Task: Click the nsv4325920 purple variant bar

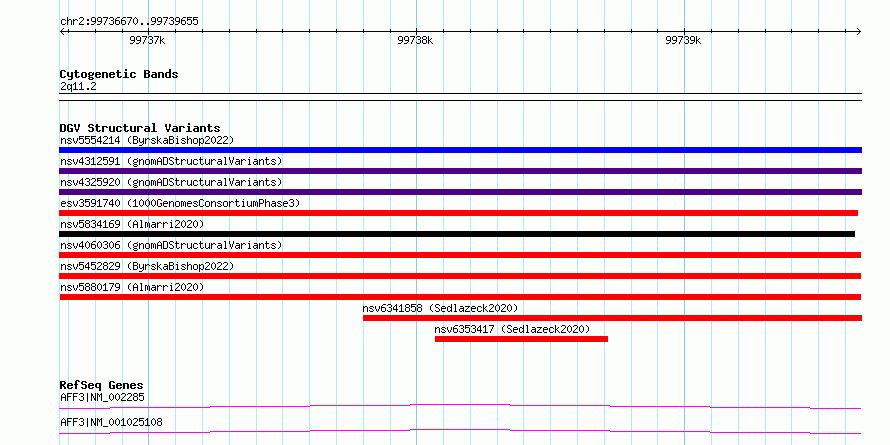Action: 460,192
